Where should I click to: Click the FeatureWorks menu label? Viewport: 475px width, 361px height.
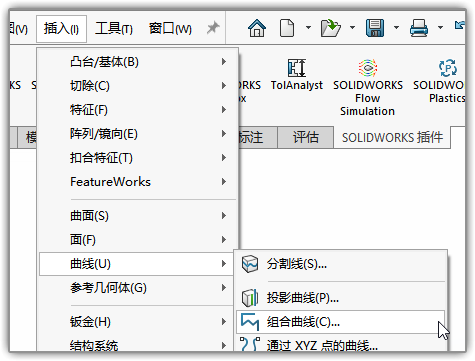point(110,182)
